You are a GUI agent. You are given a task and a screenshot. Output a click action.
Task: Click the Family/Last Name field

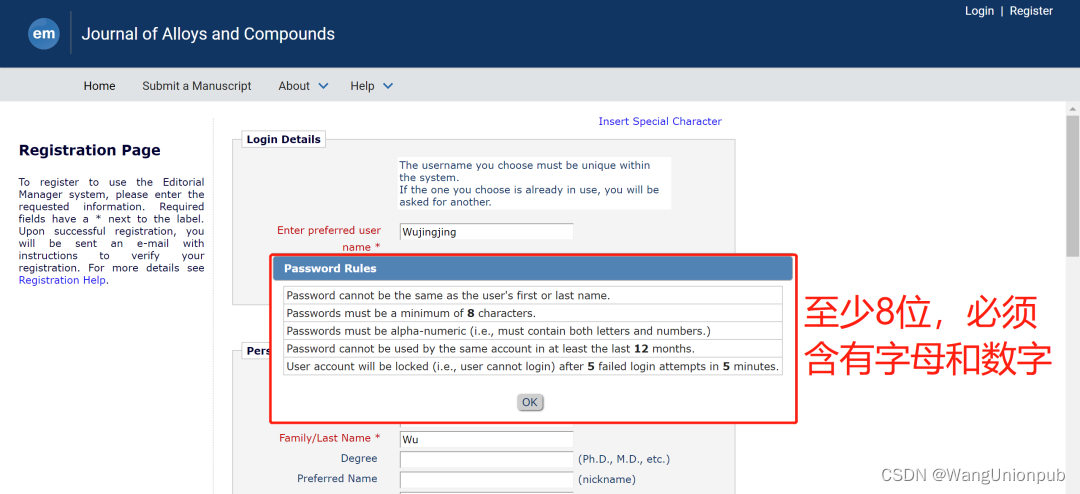[486, 439]
